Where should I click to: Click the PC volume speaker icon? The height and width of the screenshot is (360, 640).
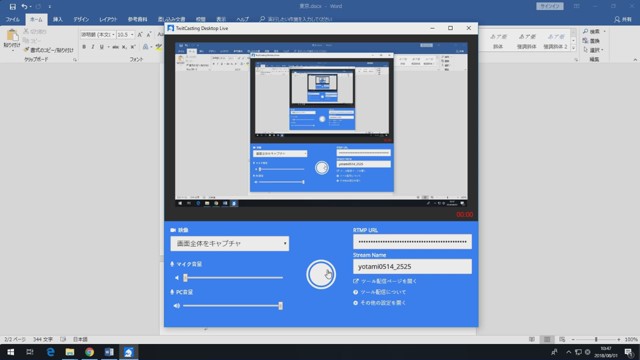pos(177,306)
